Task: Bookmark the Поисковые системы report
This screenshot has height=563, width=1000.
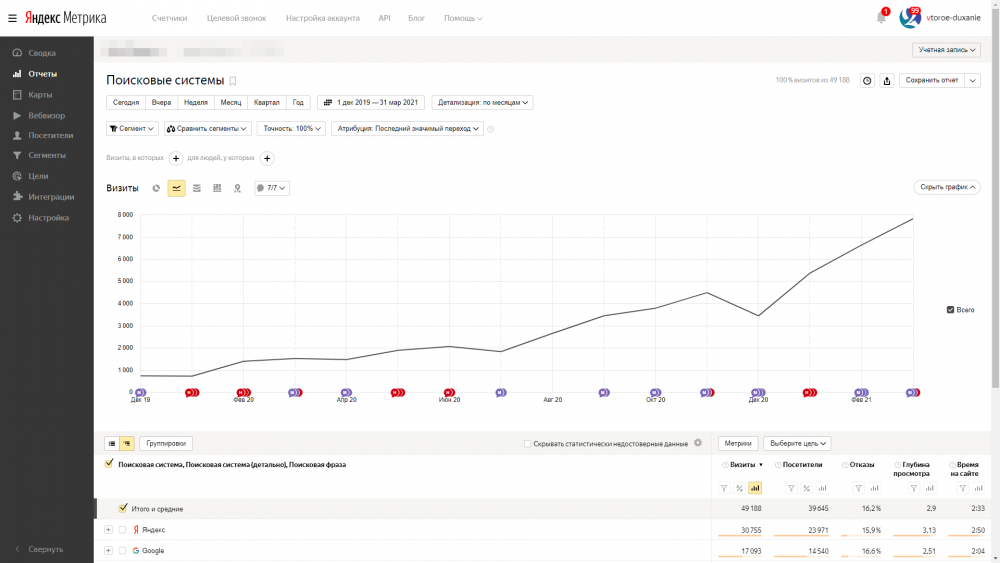Action: point(233,81)
